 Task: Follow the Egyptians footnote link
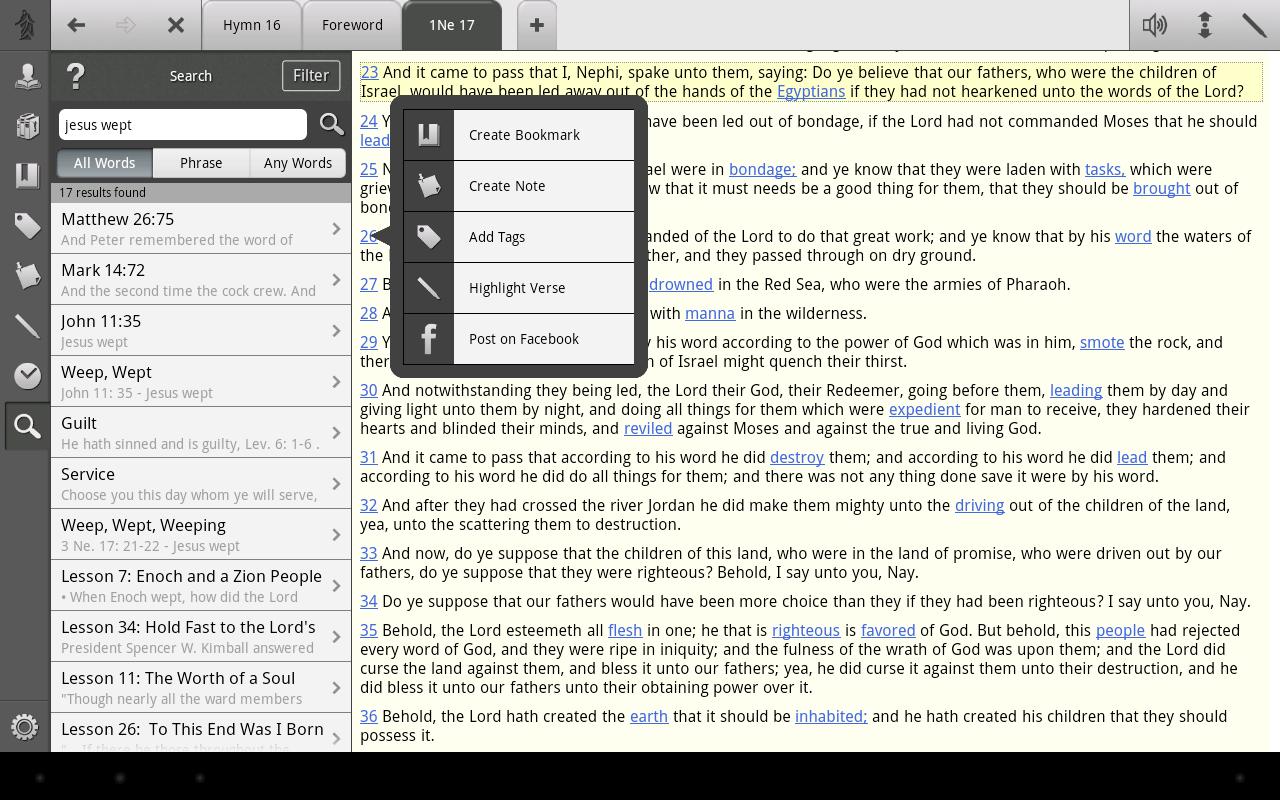(811, 91)
